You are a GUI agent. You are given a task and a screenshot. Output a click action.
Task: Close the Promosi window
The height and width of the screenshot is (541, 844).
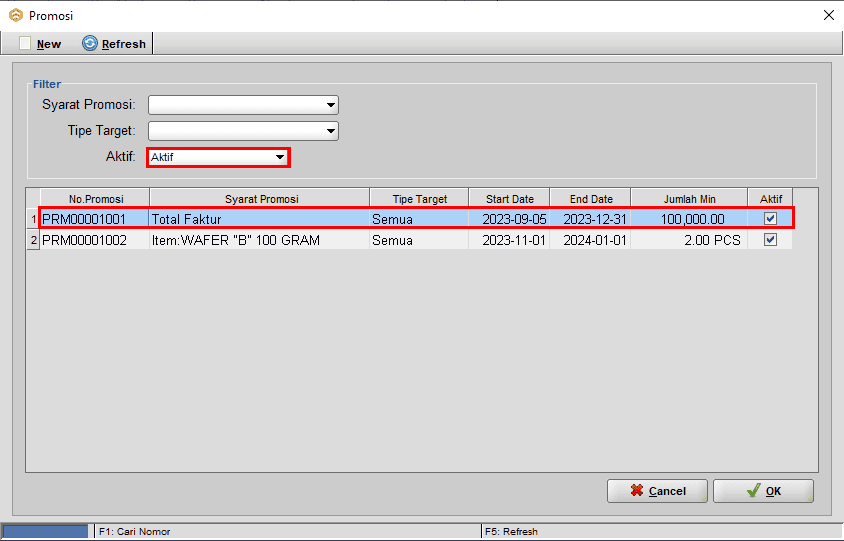coord(829,15)
